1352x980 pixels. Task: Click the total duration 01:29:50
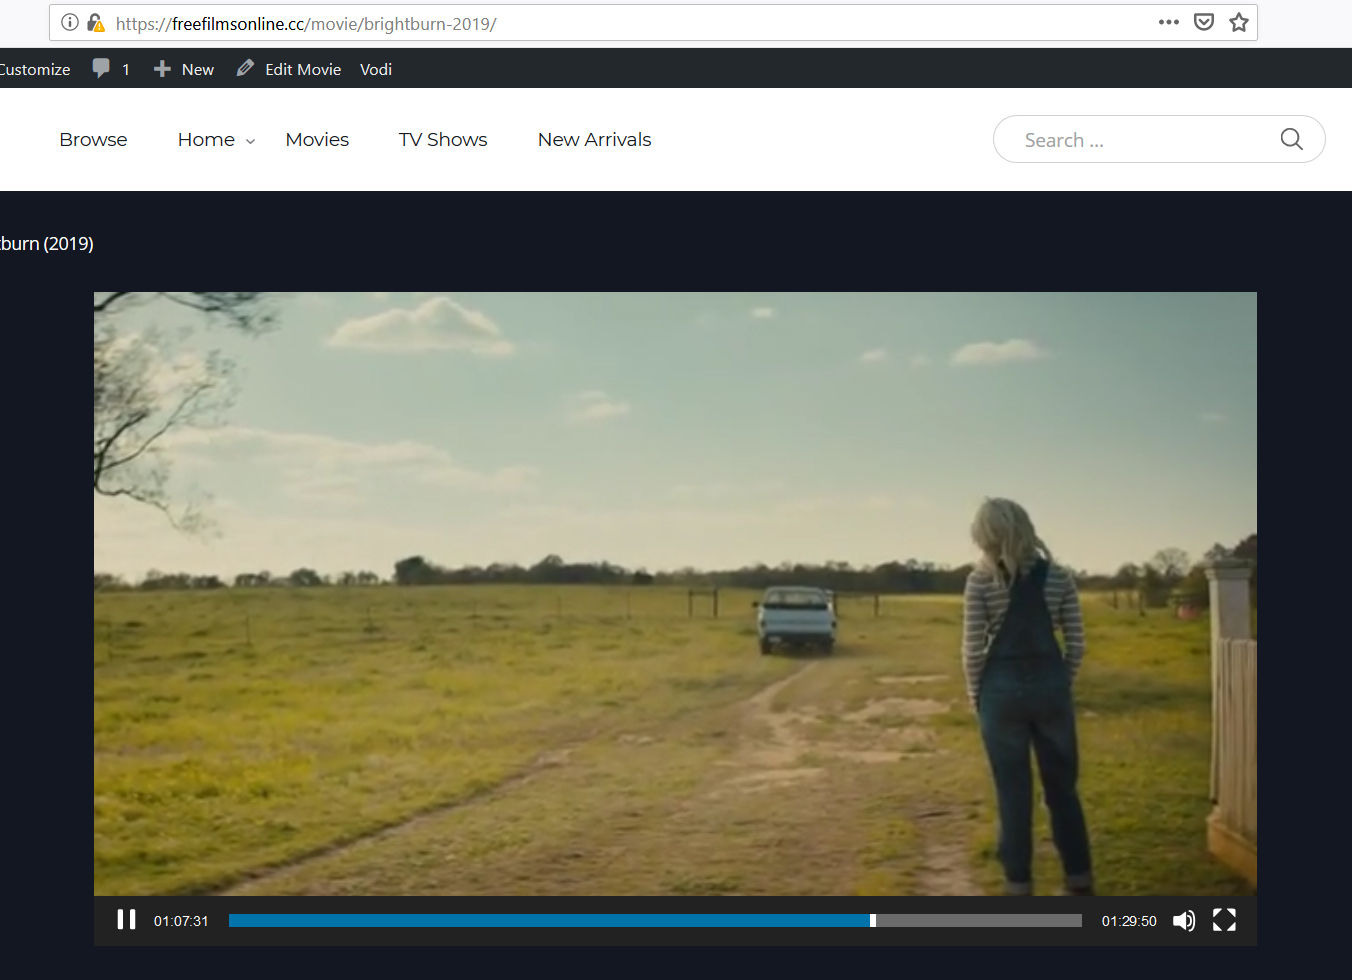pos(1129,921)
